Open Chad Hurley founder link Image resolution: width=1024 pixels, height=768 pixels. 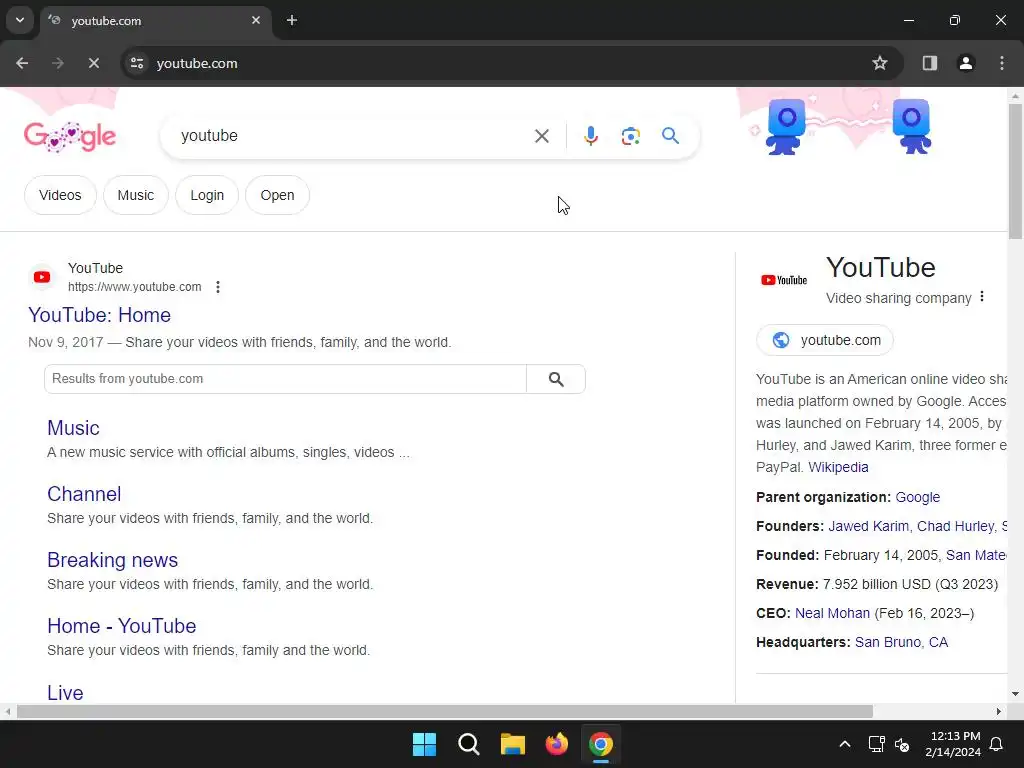[x=955, y=526]
